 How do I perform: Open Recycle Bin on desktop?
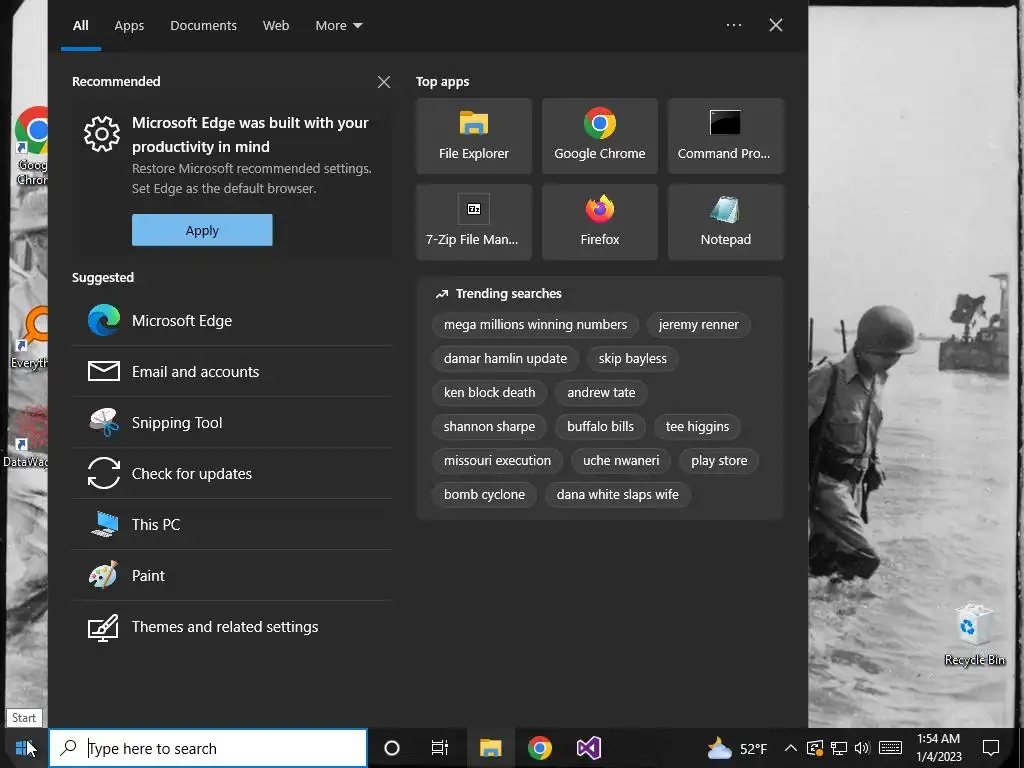pos(974,634)
